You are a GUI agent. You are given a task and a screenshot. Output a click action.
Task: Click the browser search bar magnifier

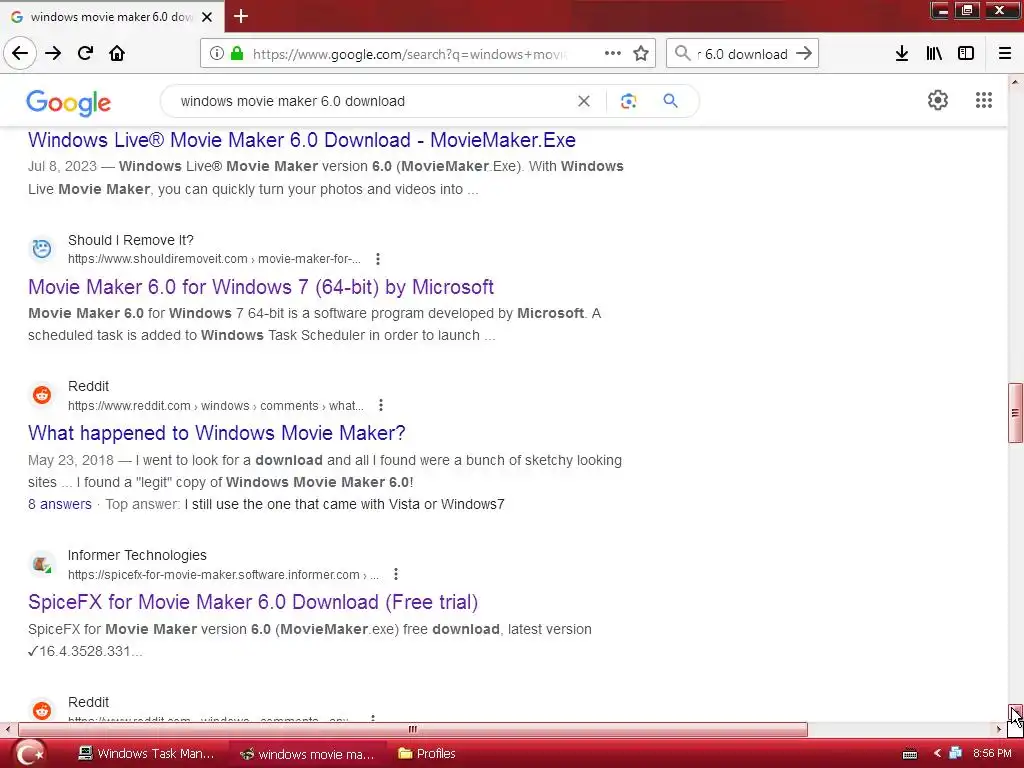682,54
